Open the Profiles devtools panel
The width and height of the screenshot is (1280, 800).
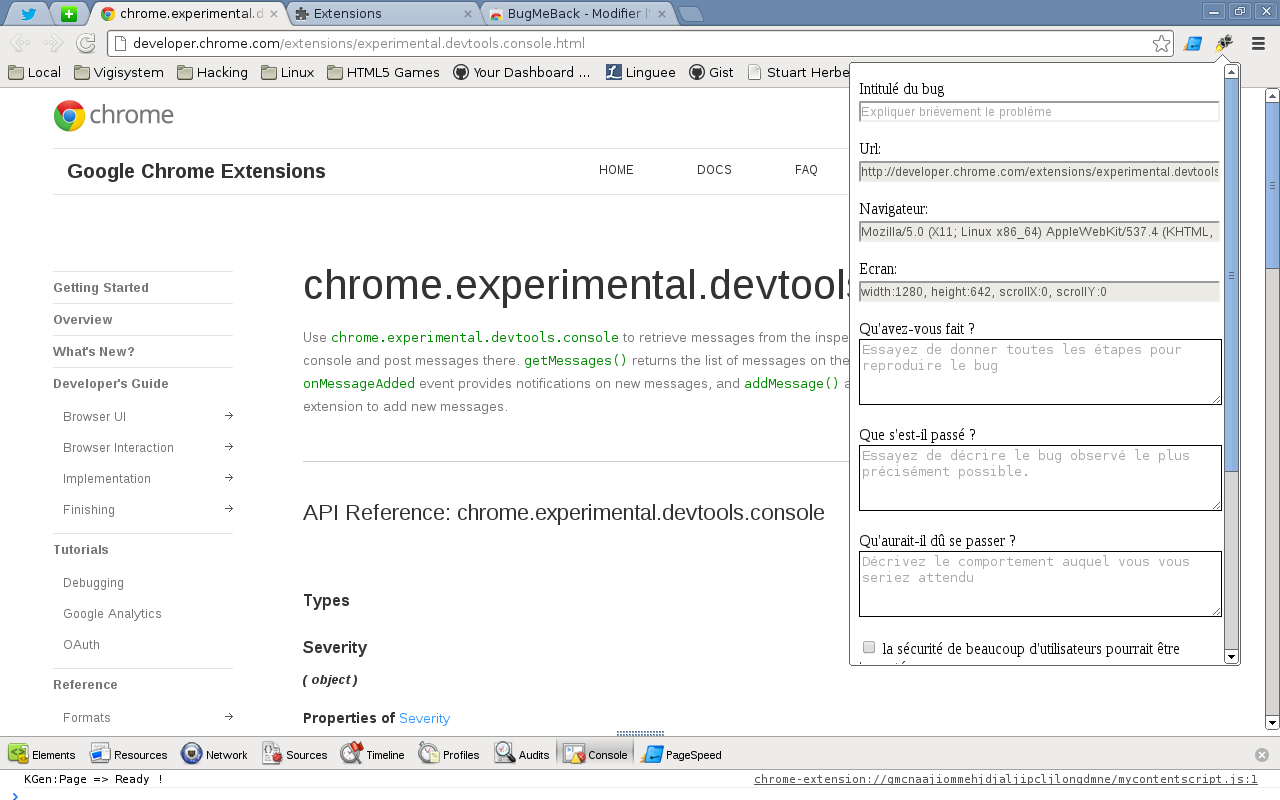pos(450,754)
